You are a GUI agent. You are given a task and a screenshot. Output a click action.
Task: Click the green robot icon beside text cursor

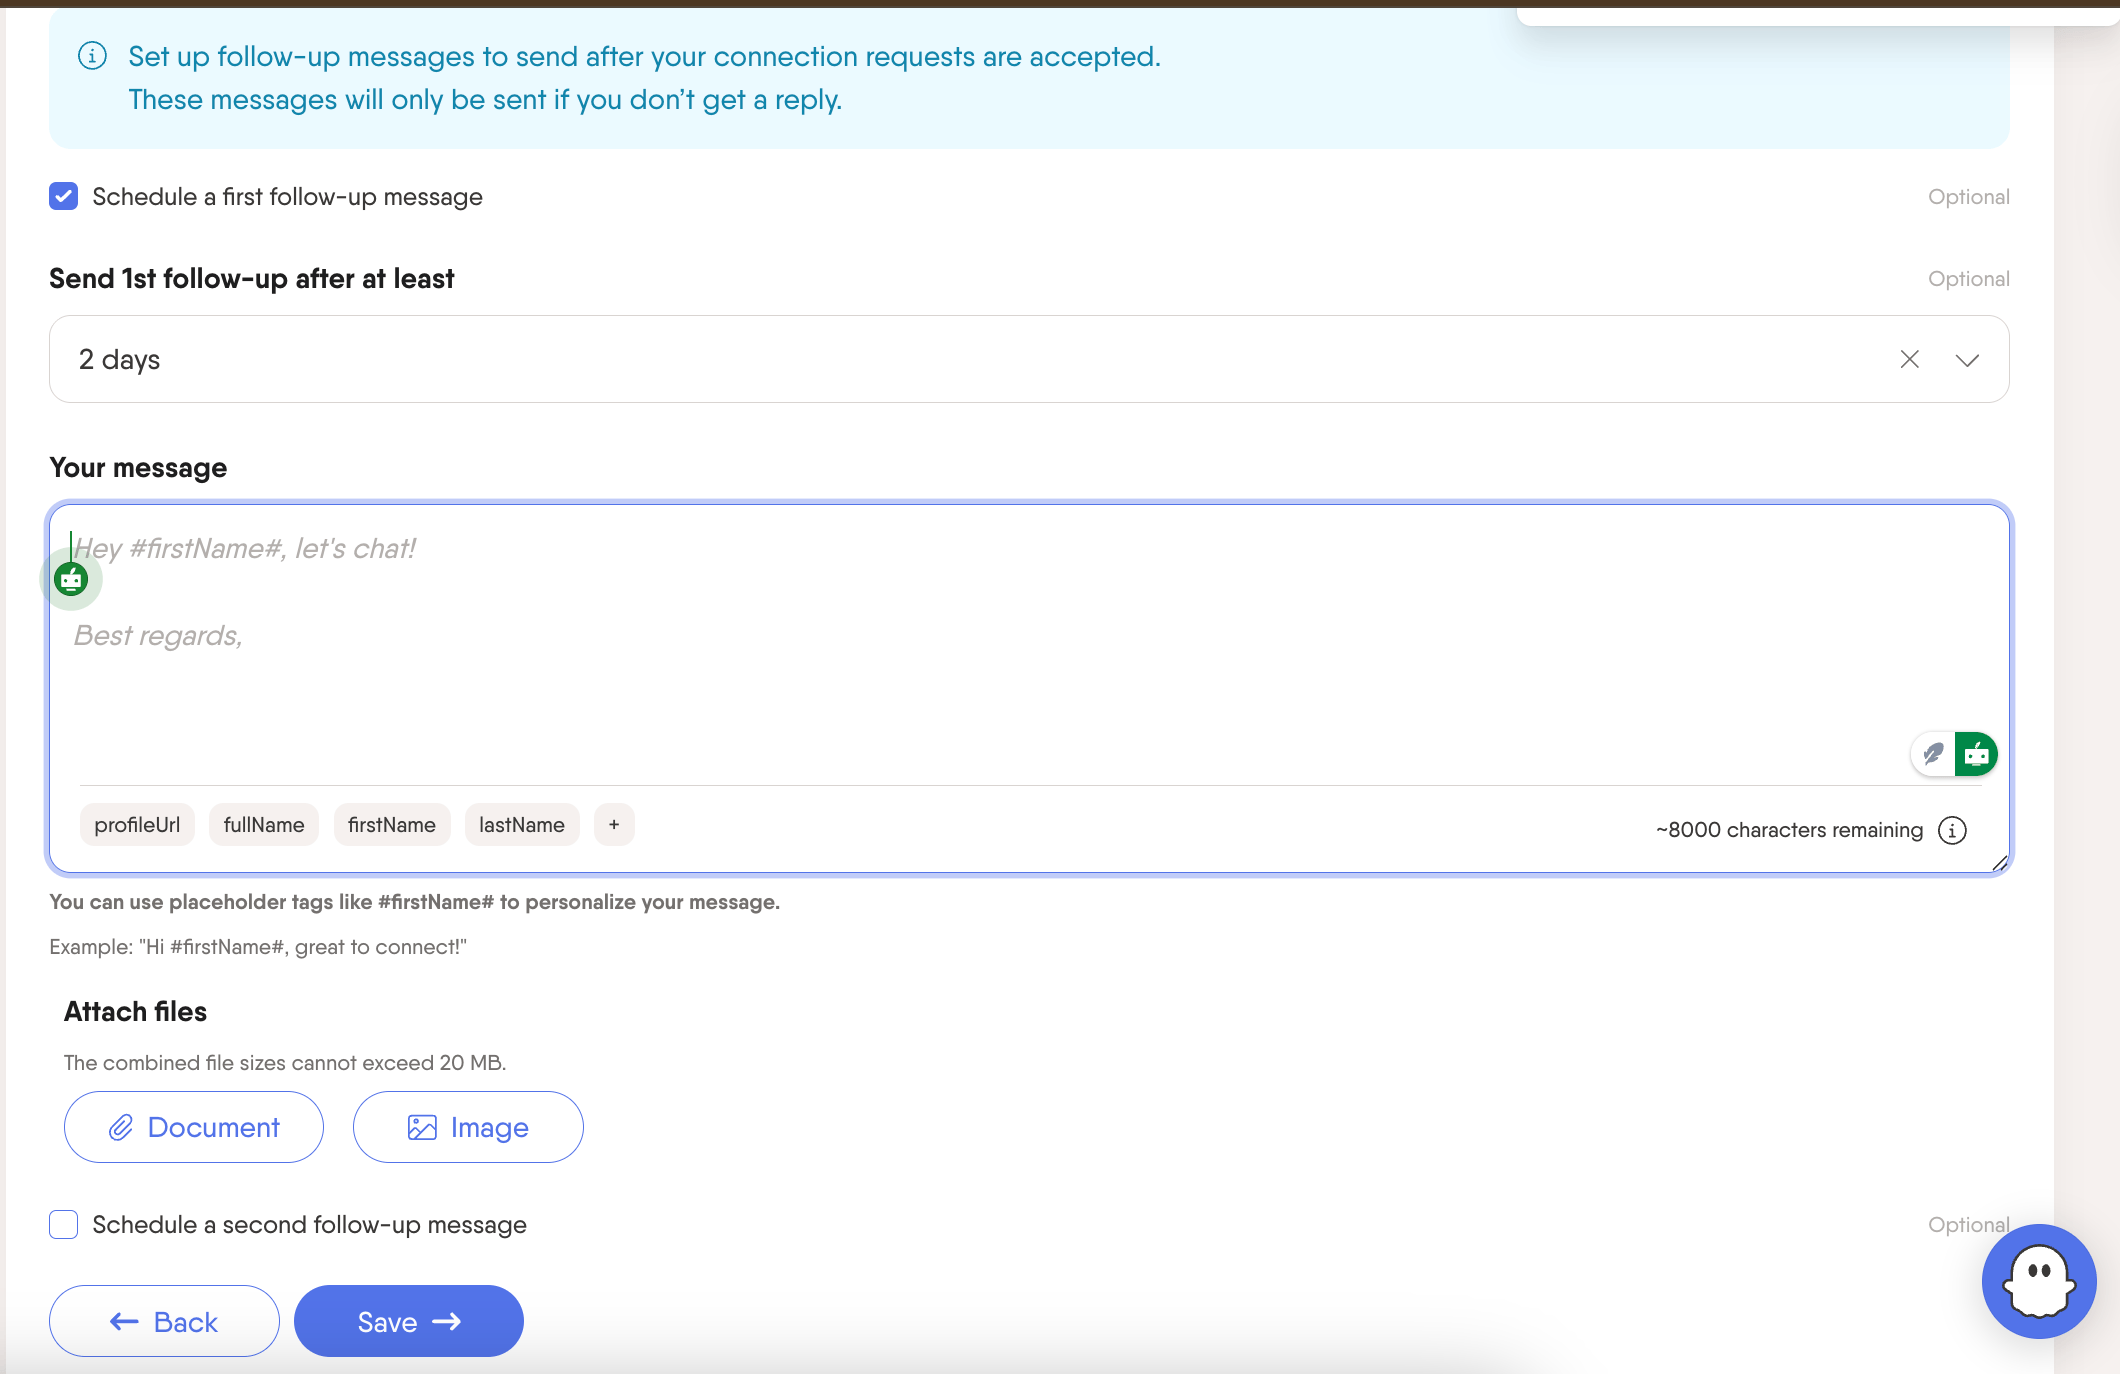[x=71, y=579]
